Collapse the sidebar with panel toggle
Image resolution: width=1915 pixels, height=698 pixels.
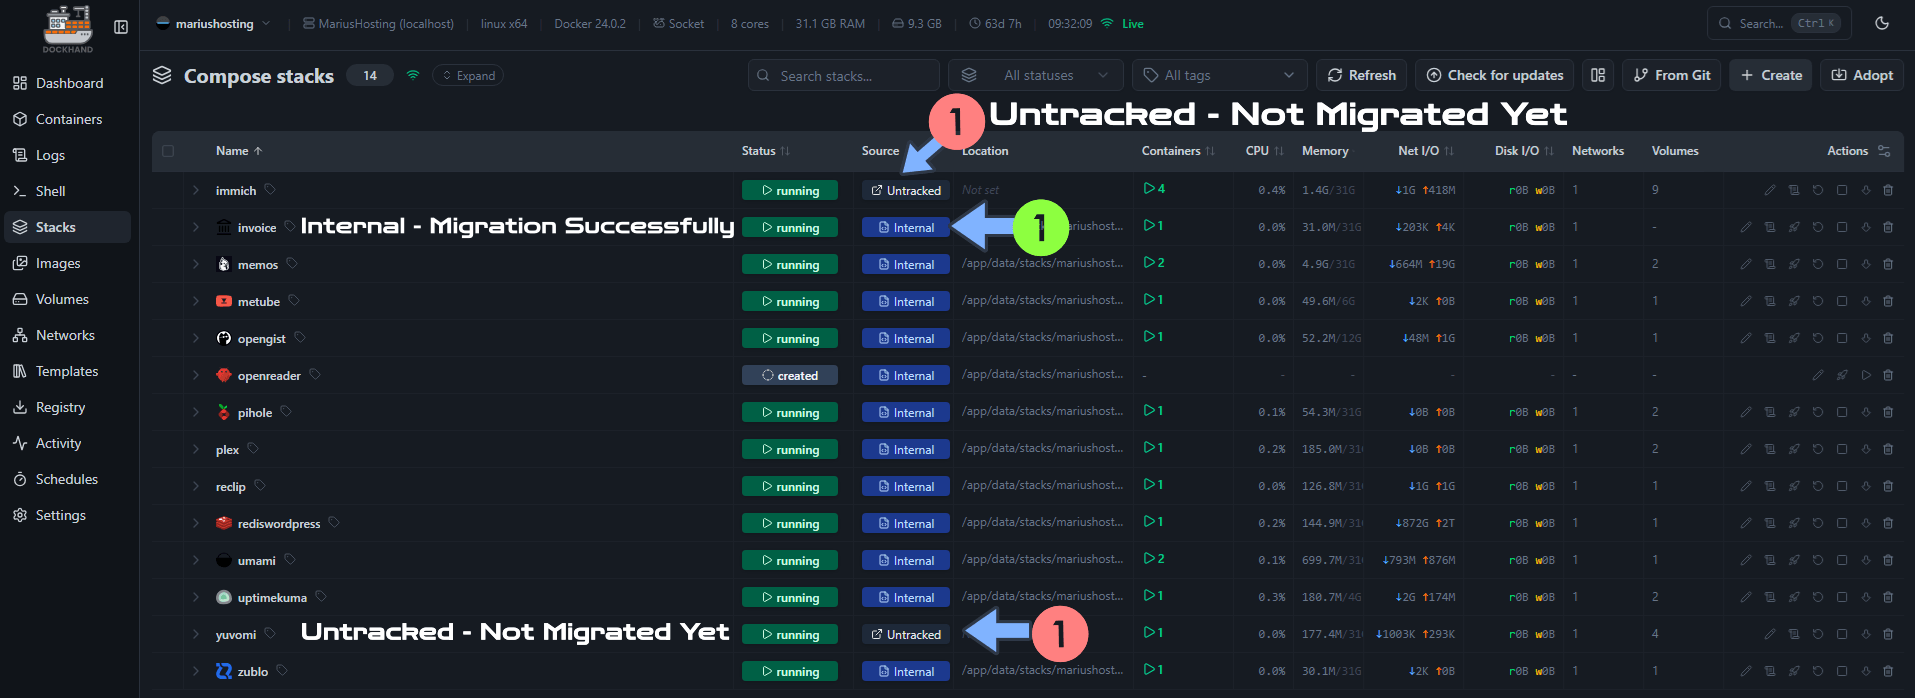pyautogui.click(x=121, y=27)
